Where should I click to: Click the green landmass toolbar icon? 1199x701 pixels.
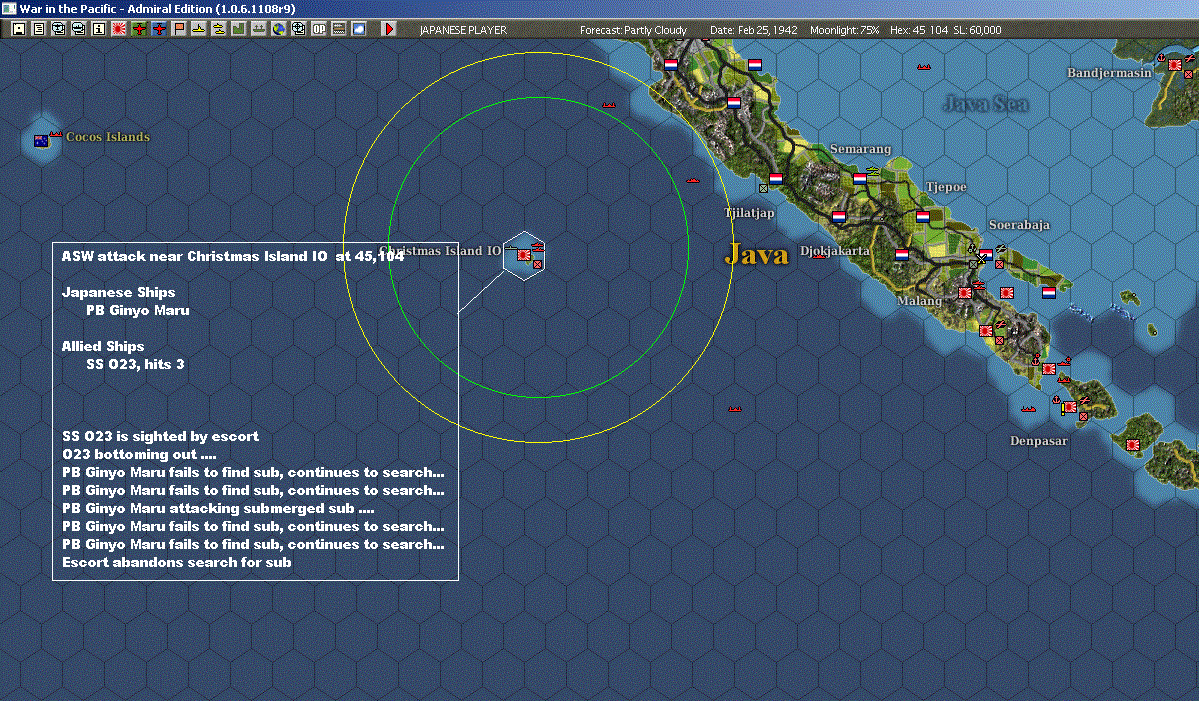238,29
